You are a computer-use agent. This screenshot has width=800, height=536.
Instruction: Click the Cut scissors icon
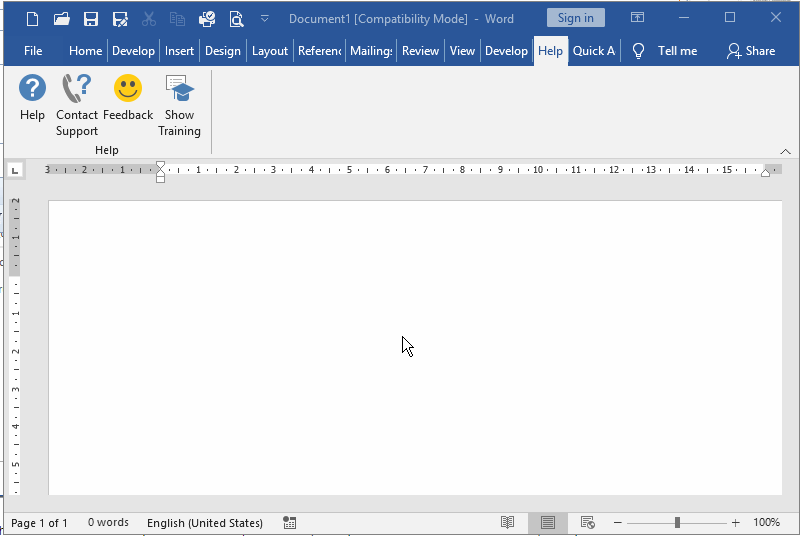coord(148,19)
